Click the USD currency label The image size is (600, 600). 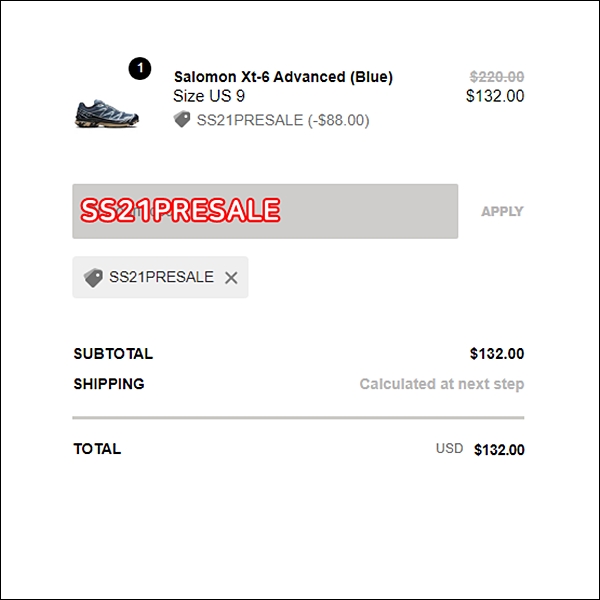[x=449, y=448]
